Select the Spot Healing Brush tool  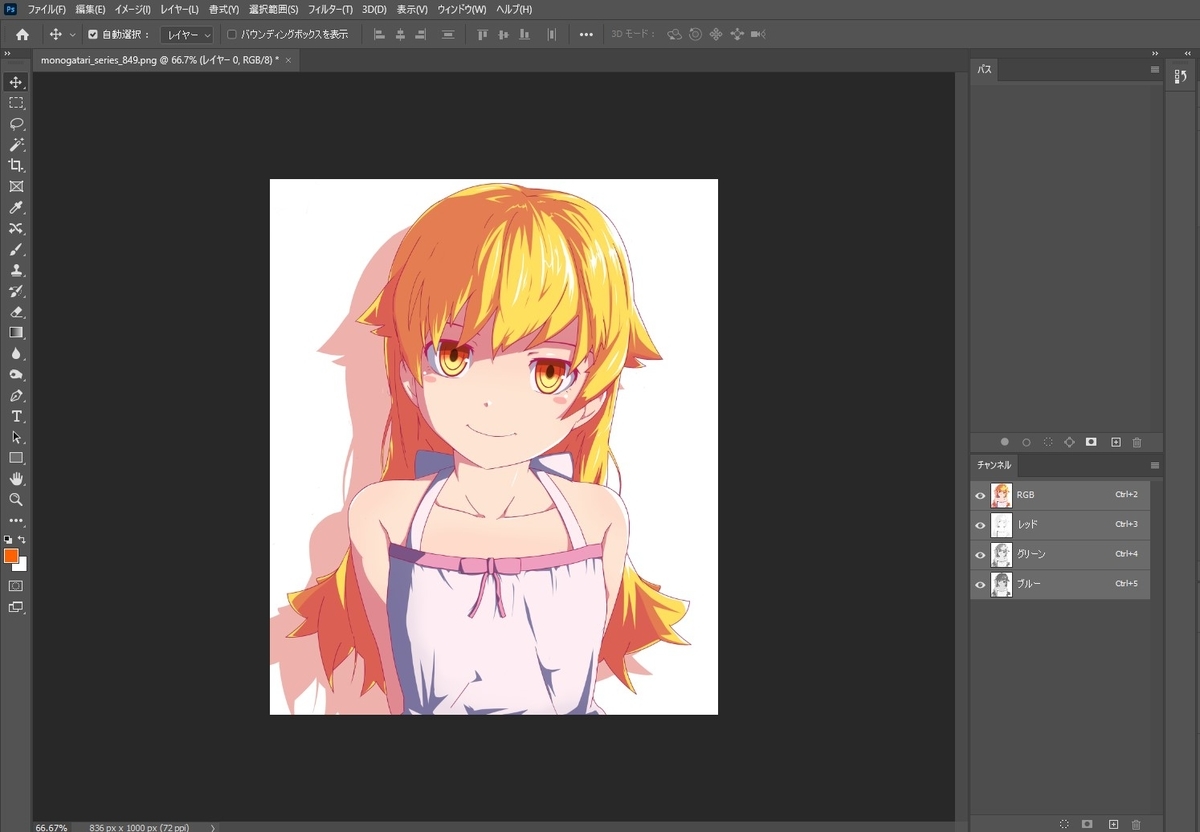click(x=16, y=229)
